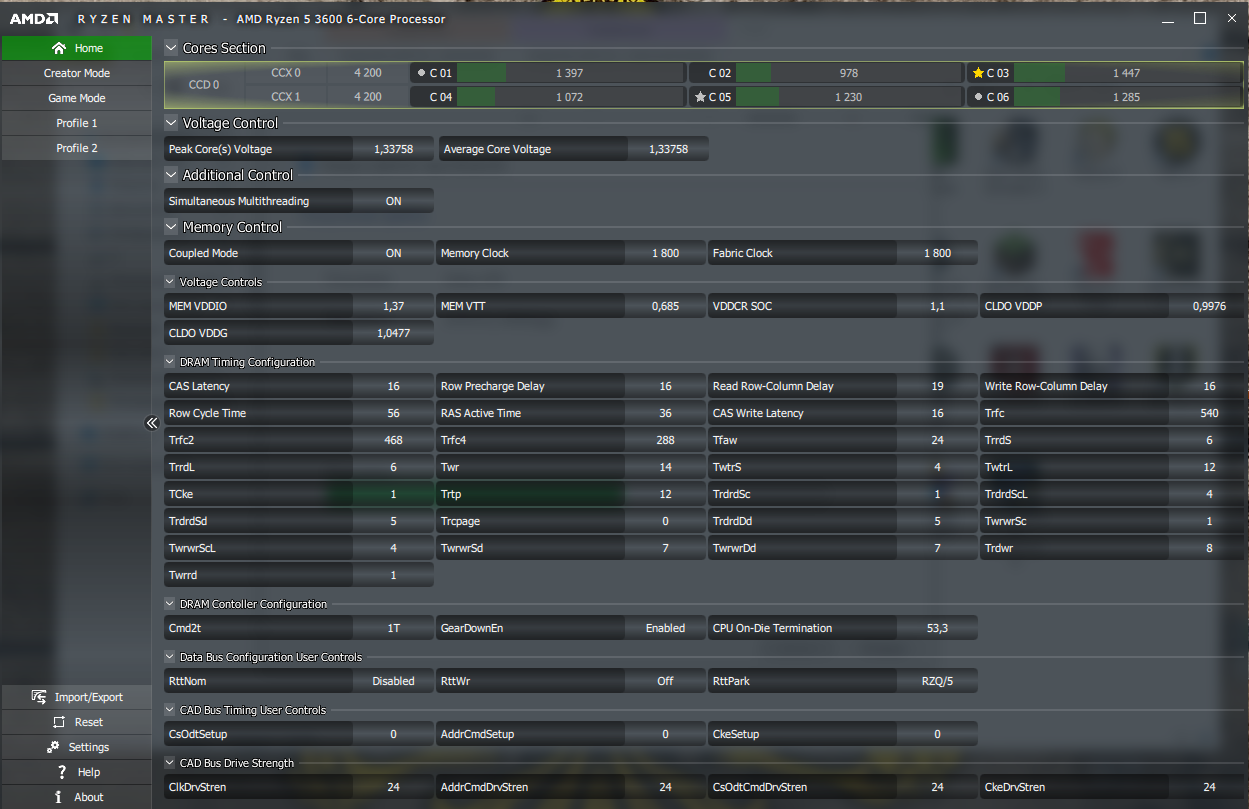Click Read Row-Column Delay value 19
1249x809 pixels.
pos(937,386)
